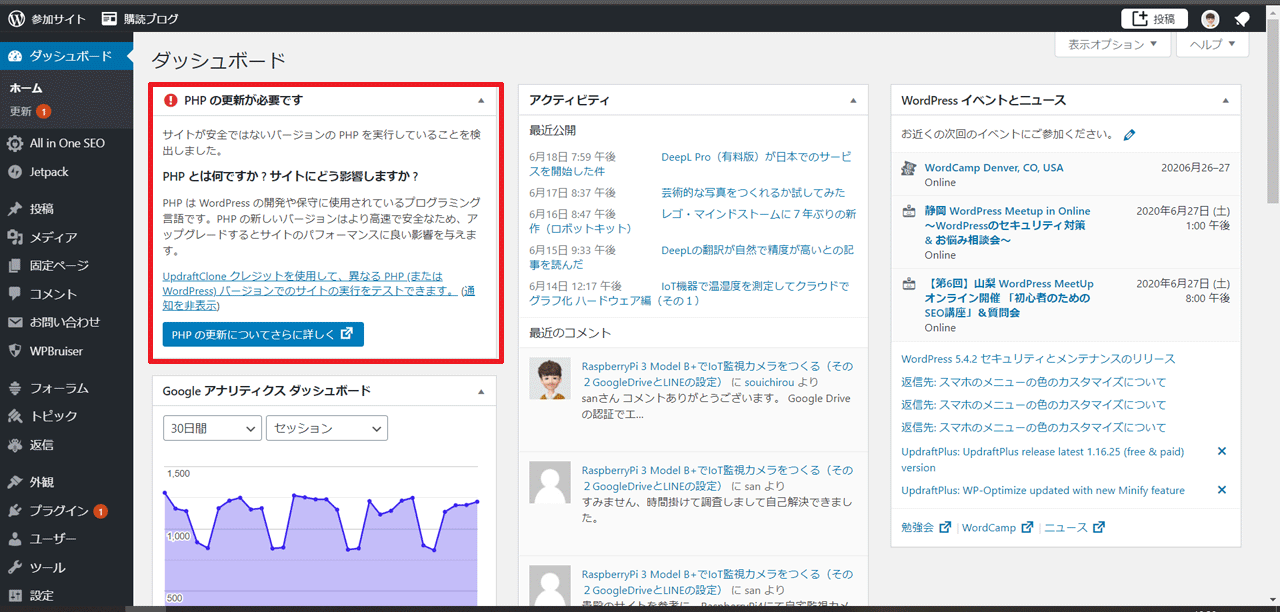This screenshot has width=1280, height=612.
Task: Open レゴ・マインドストーム post link
Action: (x=759, y=214)
